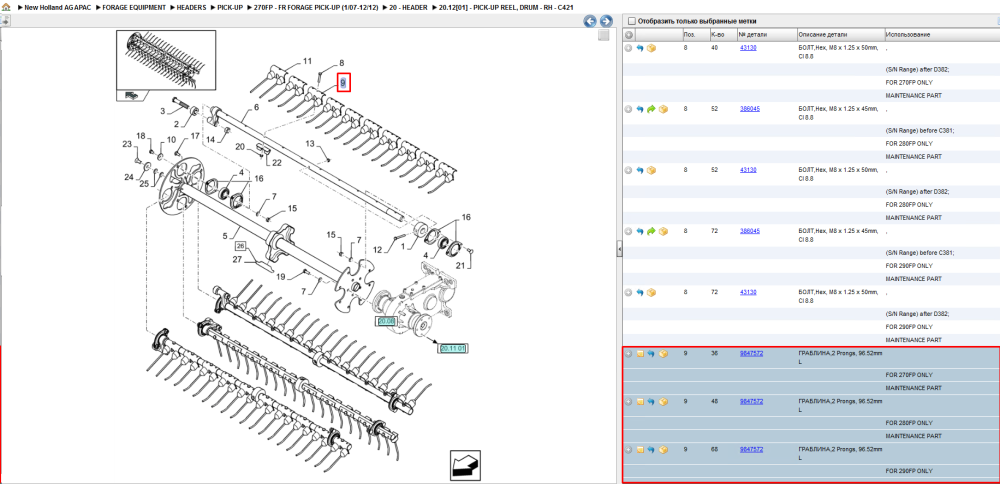The width and height of the screenshot is (1000, 484).
Task: Click the blue arrow icon in the 386045 quantity 52 row
Action: tap(640, 109)
